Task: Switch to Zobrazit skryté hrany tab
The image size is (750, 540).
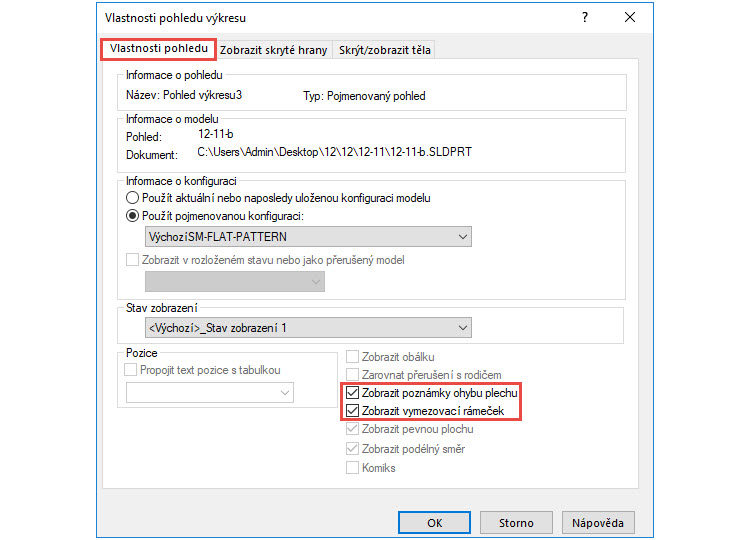Action: point(274,50)
